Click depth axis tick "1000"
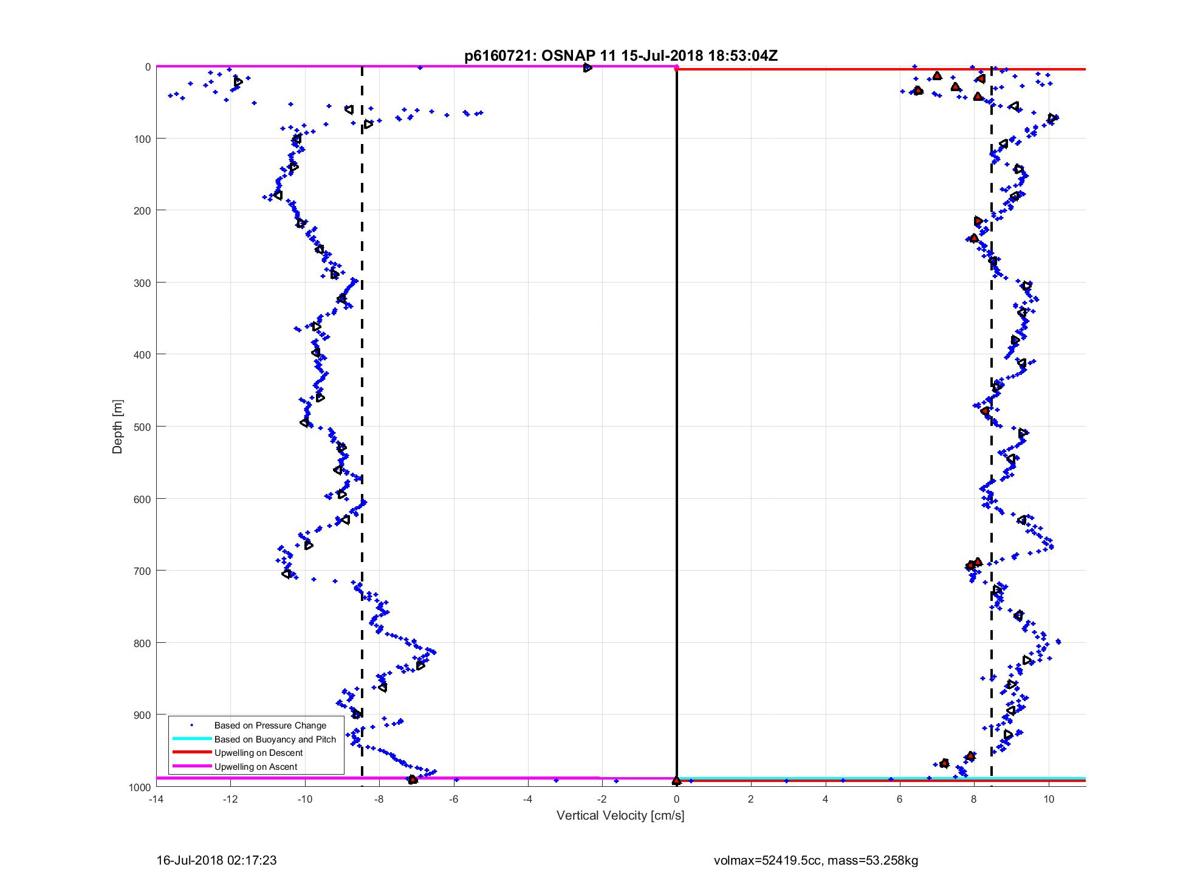The height and width of the screenshot is (885, 1200). click(138, 787)
